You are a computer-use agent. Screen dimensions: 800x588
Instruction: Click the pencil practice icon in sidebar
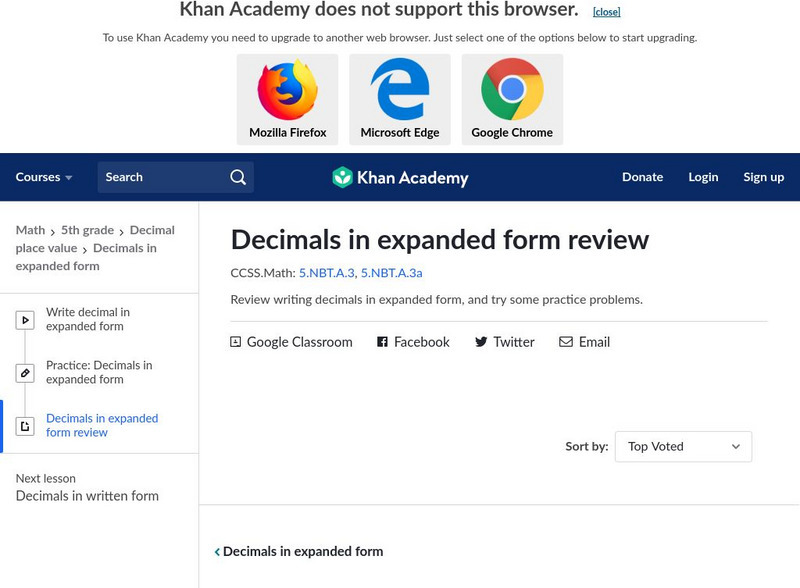25,373
